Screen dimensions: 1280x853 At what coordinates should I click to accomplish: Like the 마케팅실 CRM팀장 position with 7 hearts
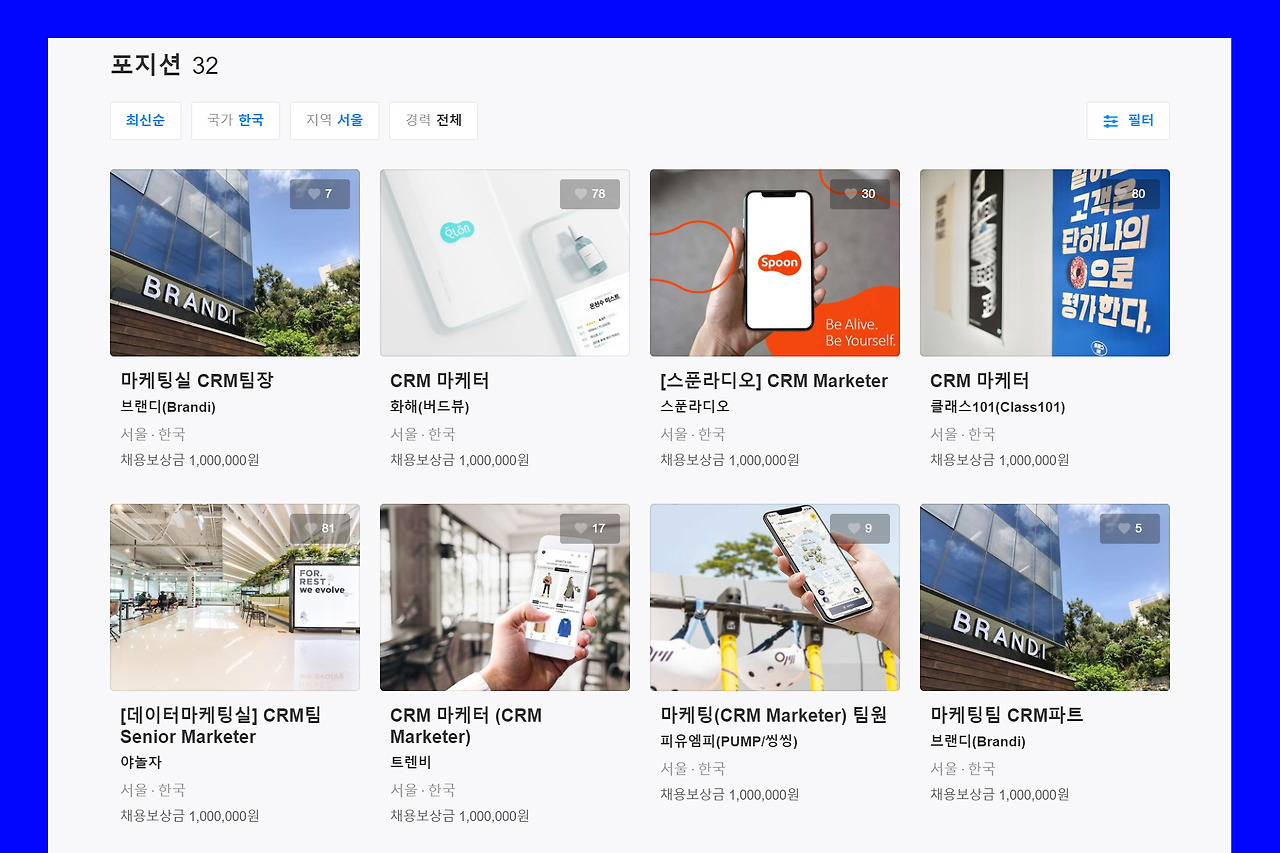(x=320, y=194)
